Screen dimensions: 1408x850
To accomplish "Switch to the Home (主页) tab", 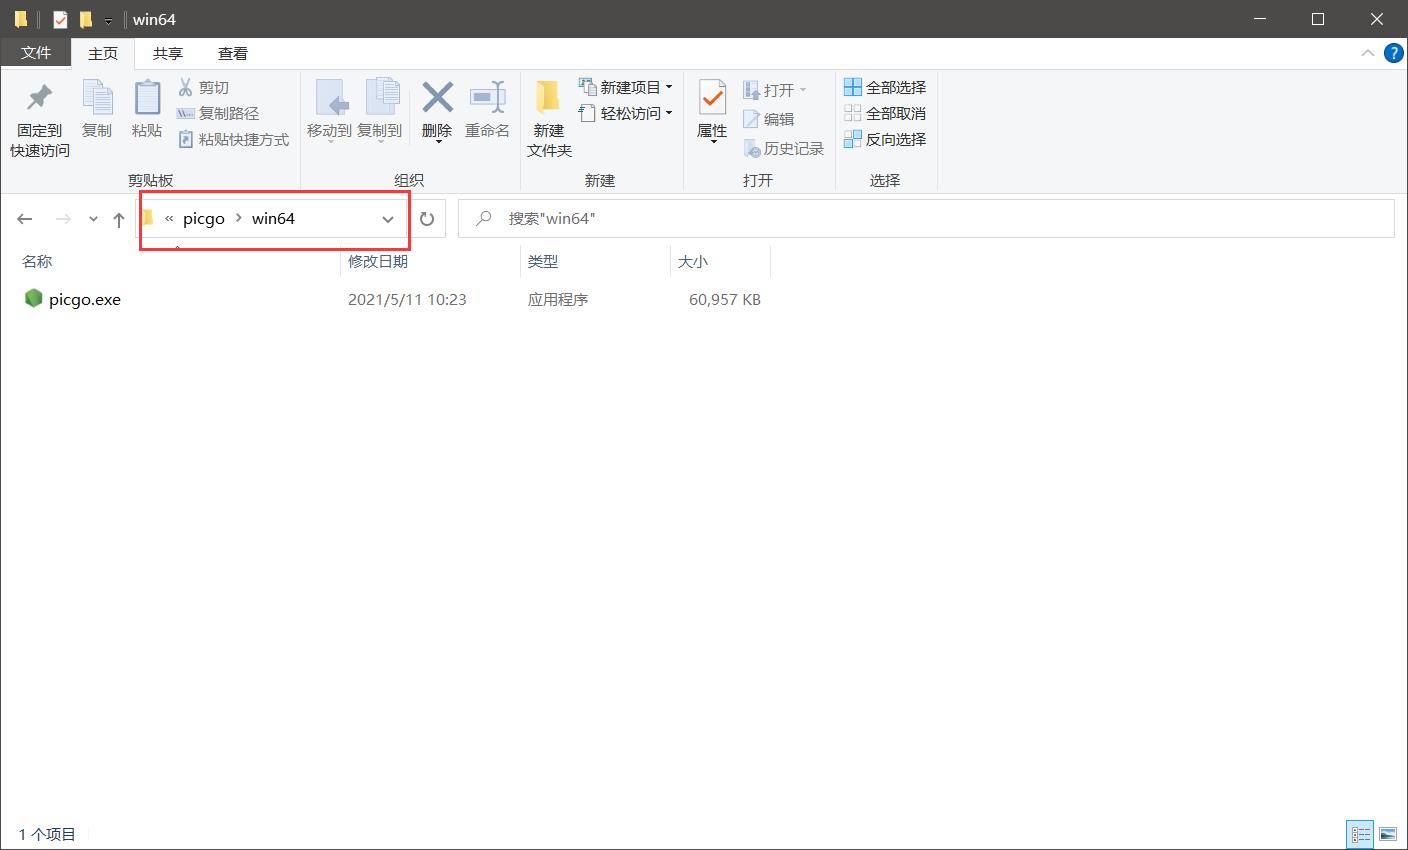I will (103, 53).
